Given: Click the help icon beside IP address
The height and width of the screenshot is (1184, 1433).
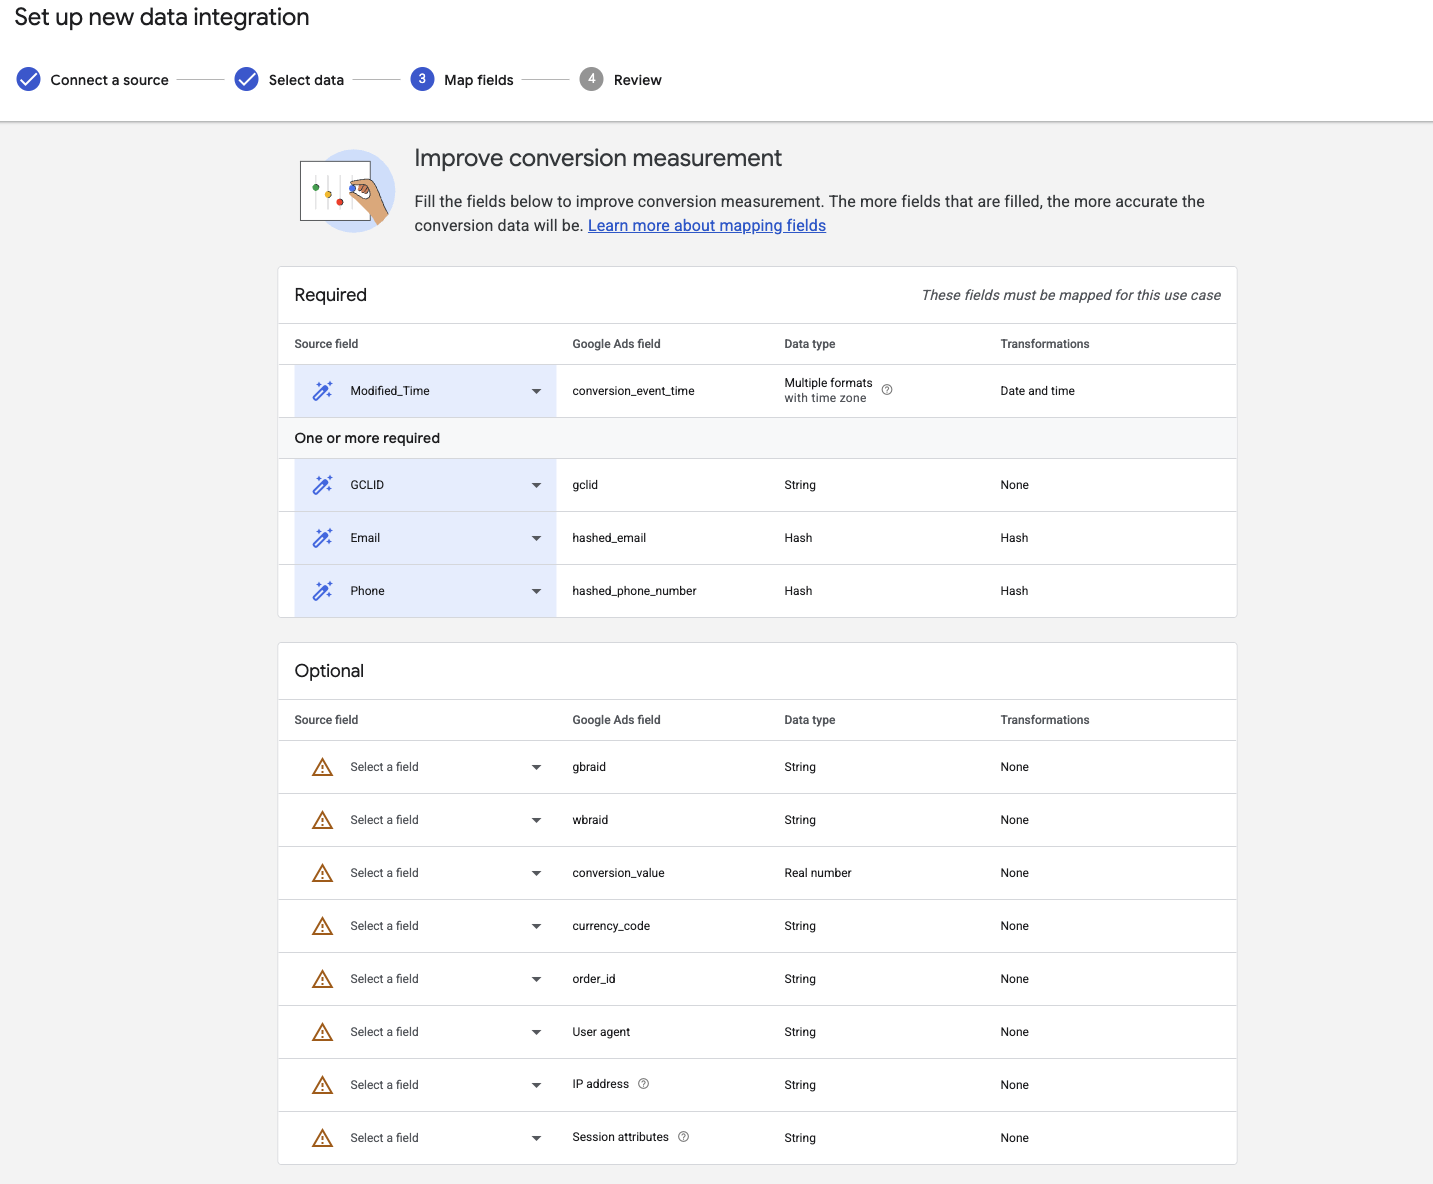Looking at the screenshot, I should (x=643, y=1084).
